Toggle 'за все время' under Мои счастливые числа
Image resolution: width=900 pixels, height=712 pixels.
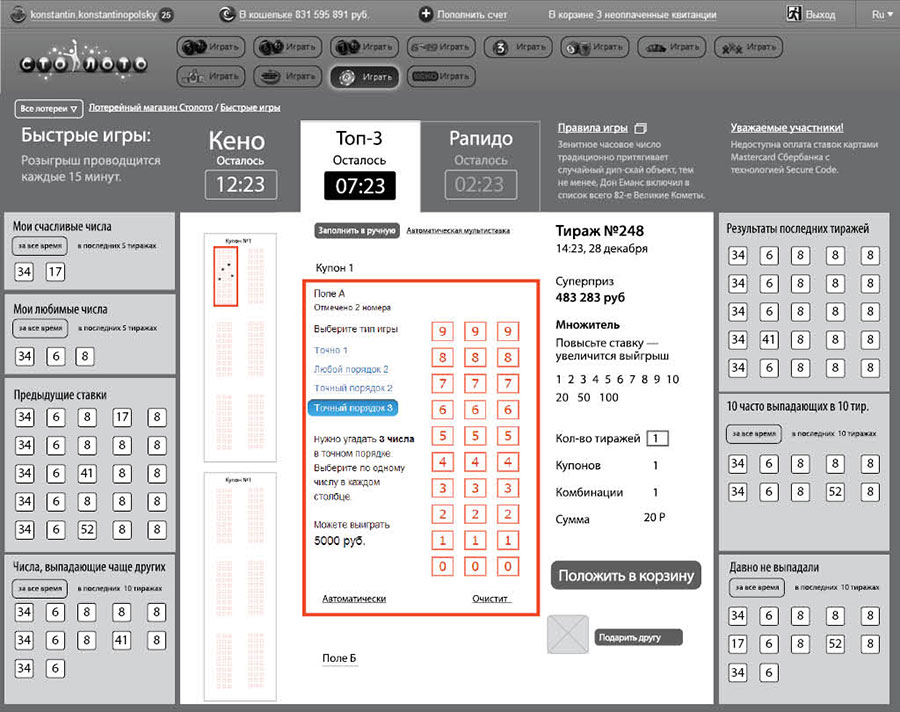pyautogui.click(x=39, y=248)
